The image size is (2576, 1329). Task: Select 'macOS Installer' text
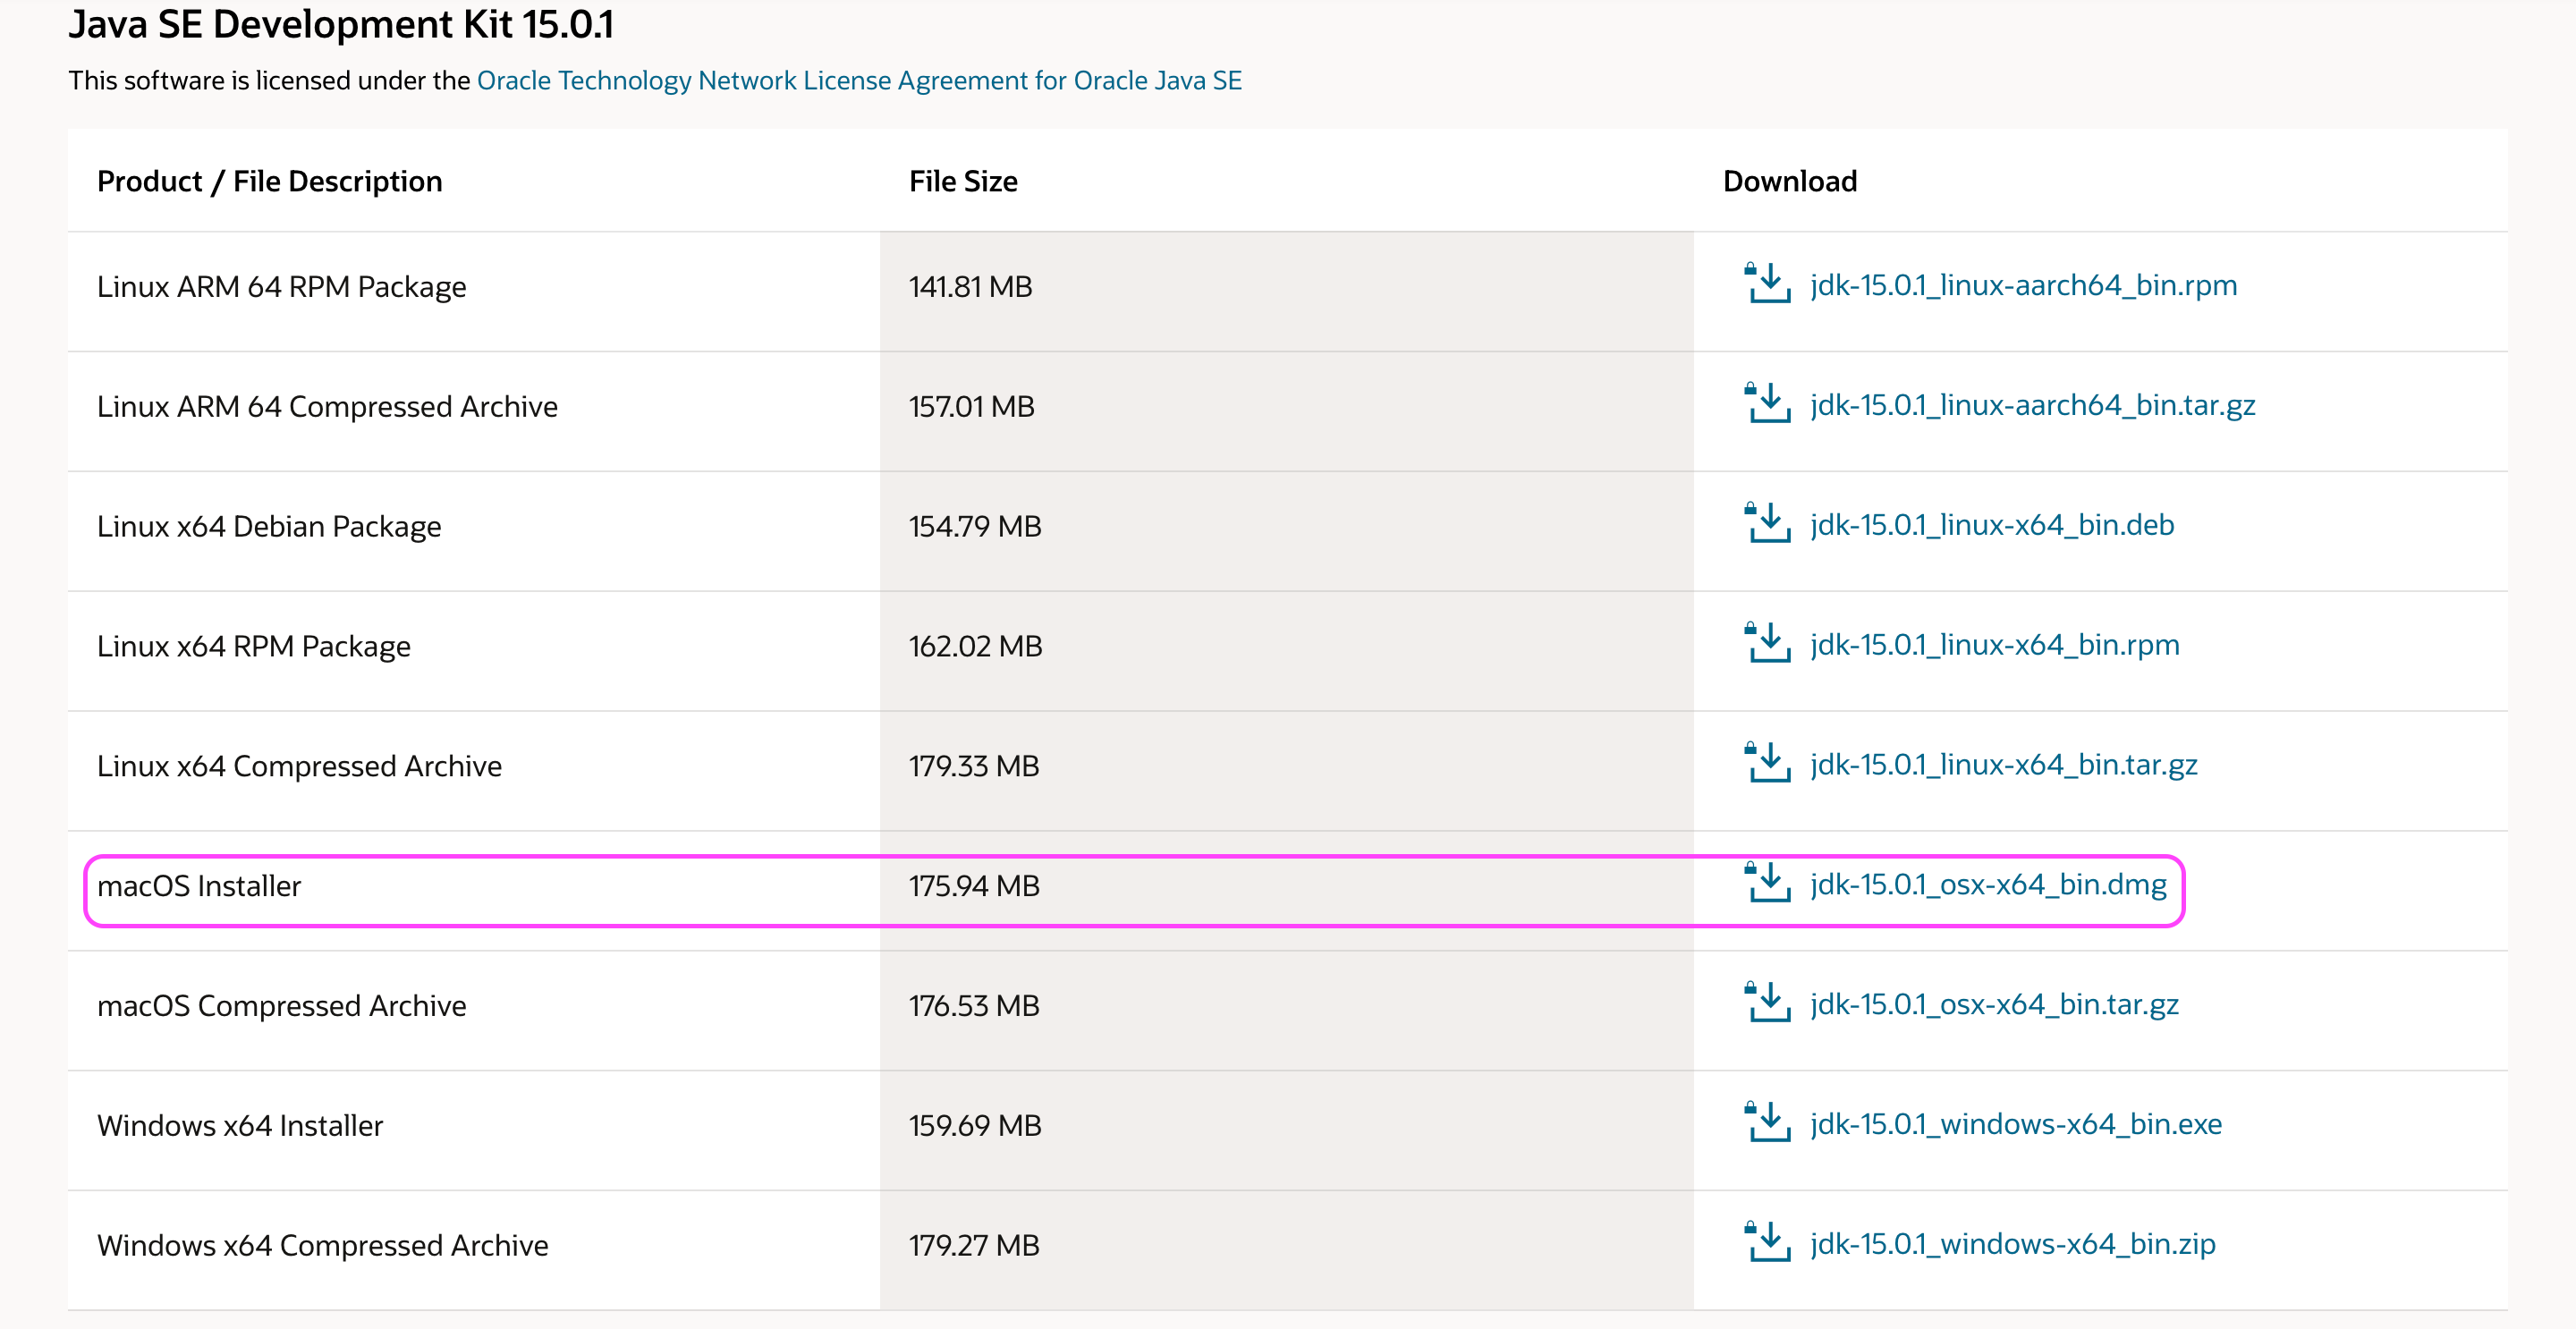[x=199, y=886]
